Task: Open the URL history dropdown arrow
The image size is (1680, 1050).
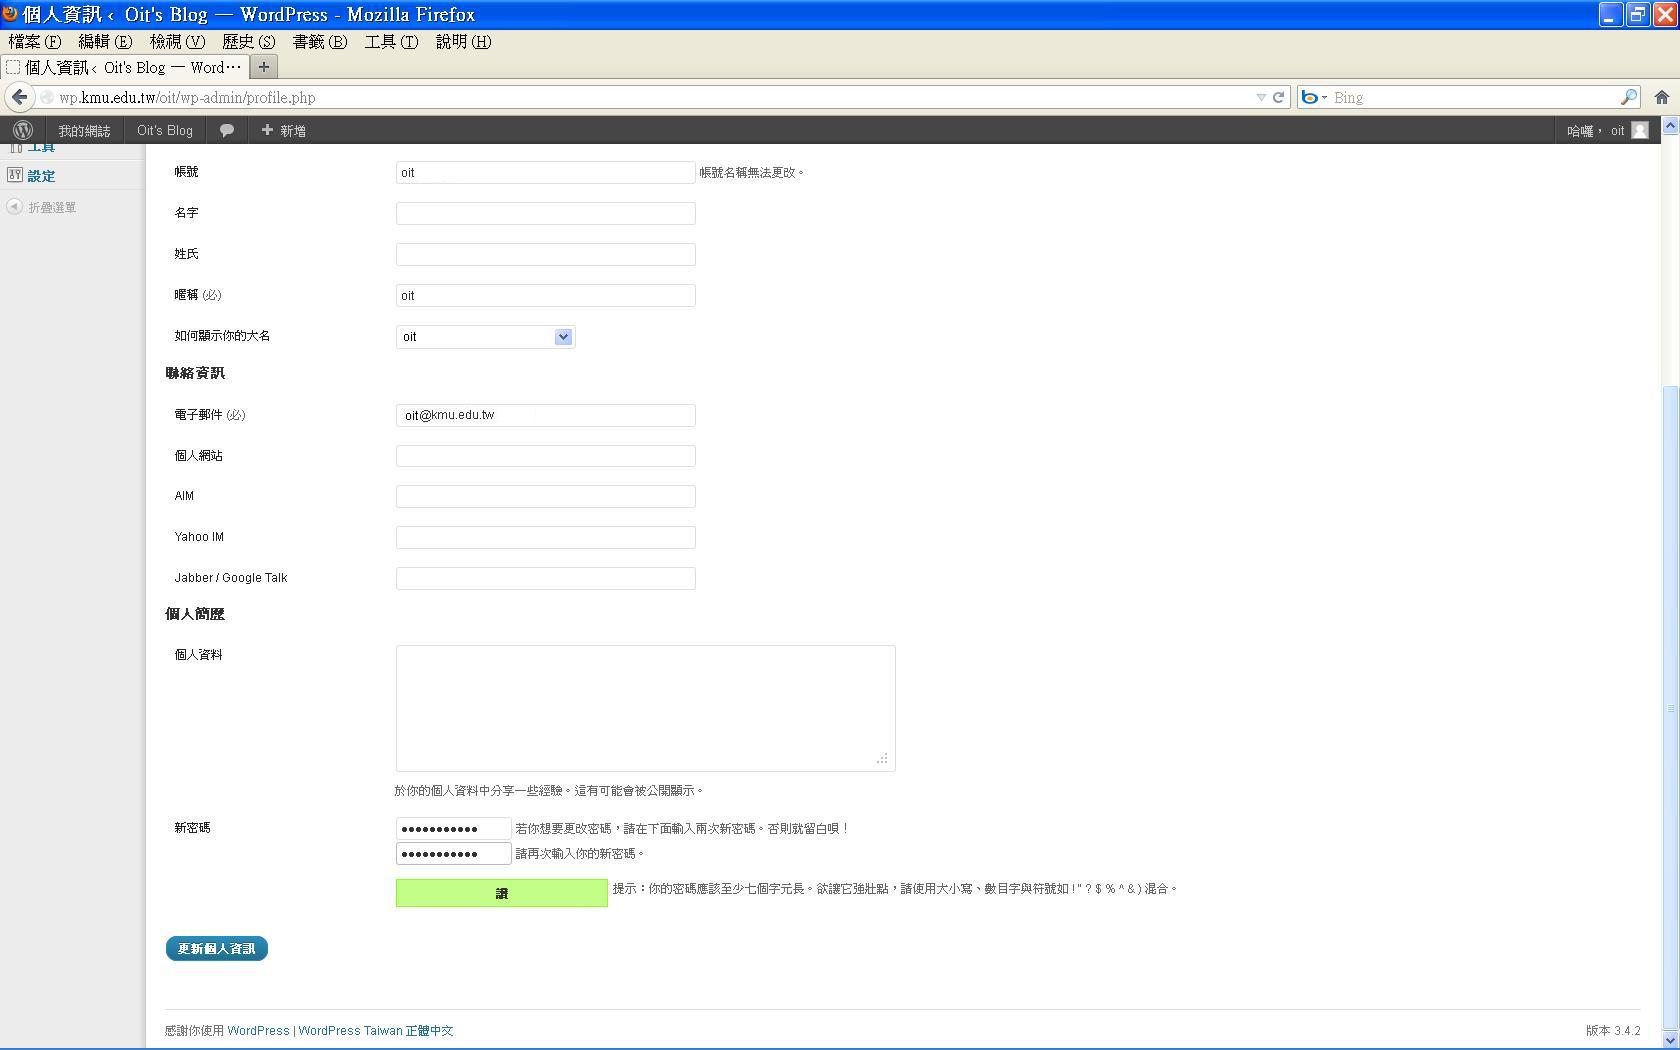Action: 1261,97
